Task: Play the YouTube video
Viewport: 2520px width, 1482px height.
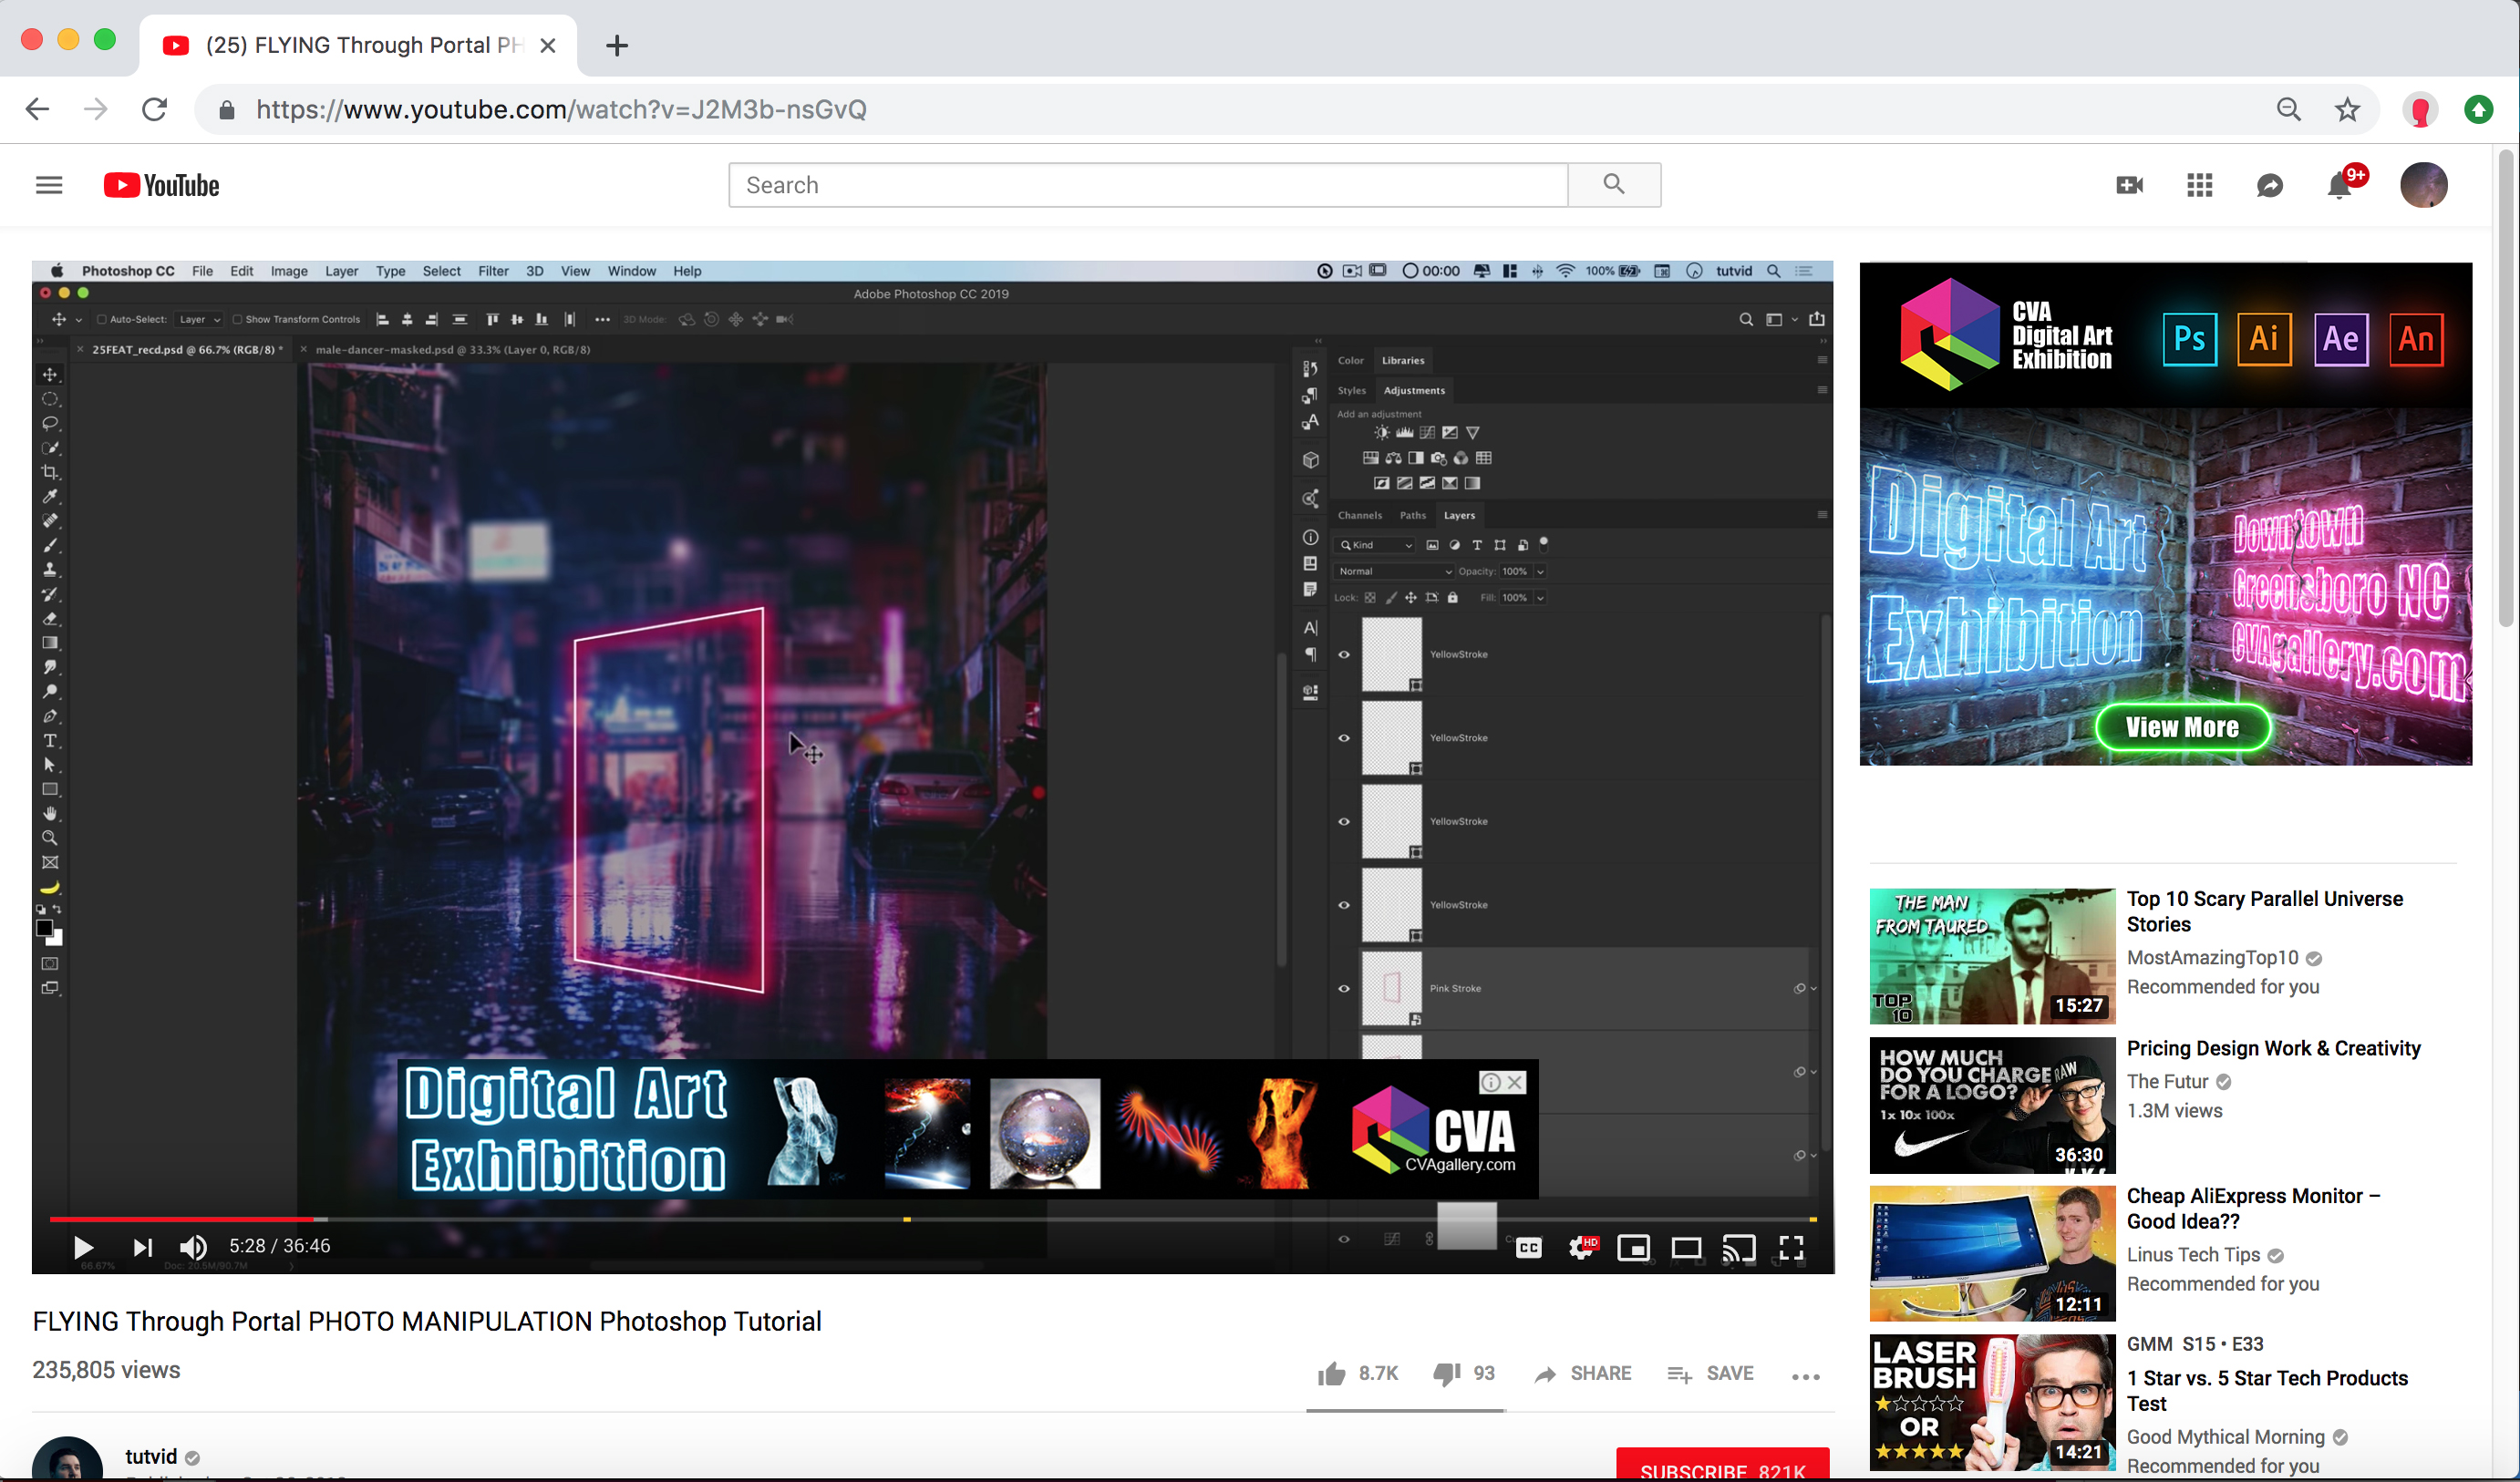Action: coord(83,1247)
